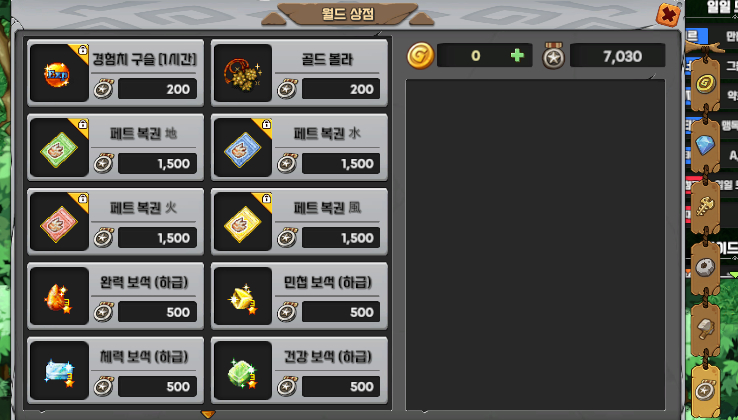Click the 골드 볼라 price field showing 200

pos(341,89)
